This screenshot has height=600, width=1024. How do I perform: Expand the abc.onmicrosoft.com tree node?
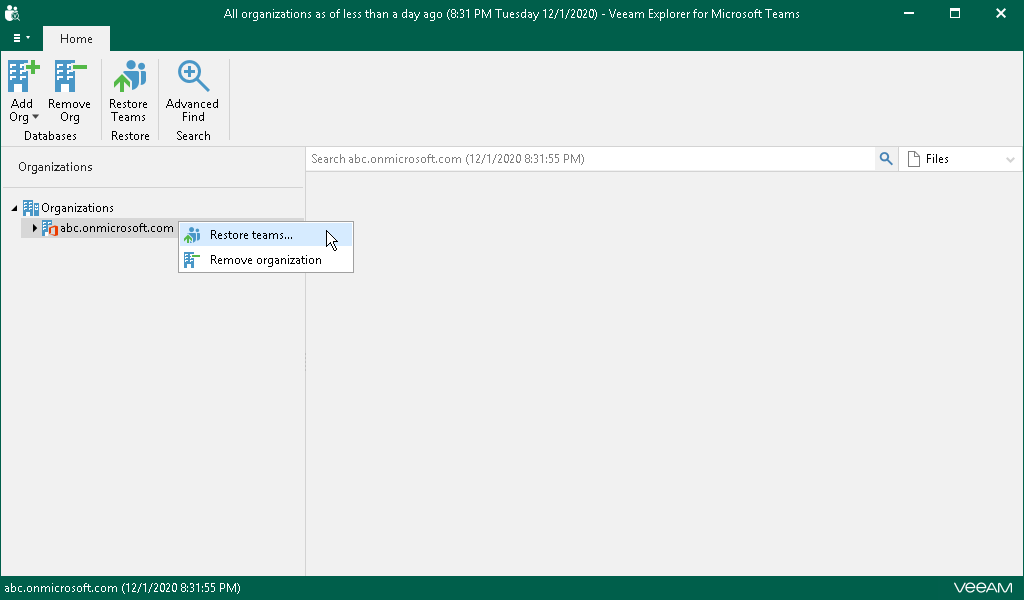click(35, 228)
